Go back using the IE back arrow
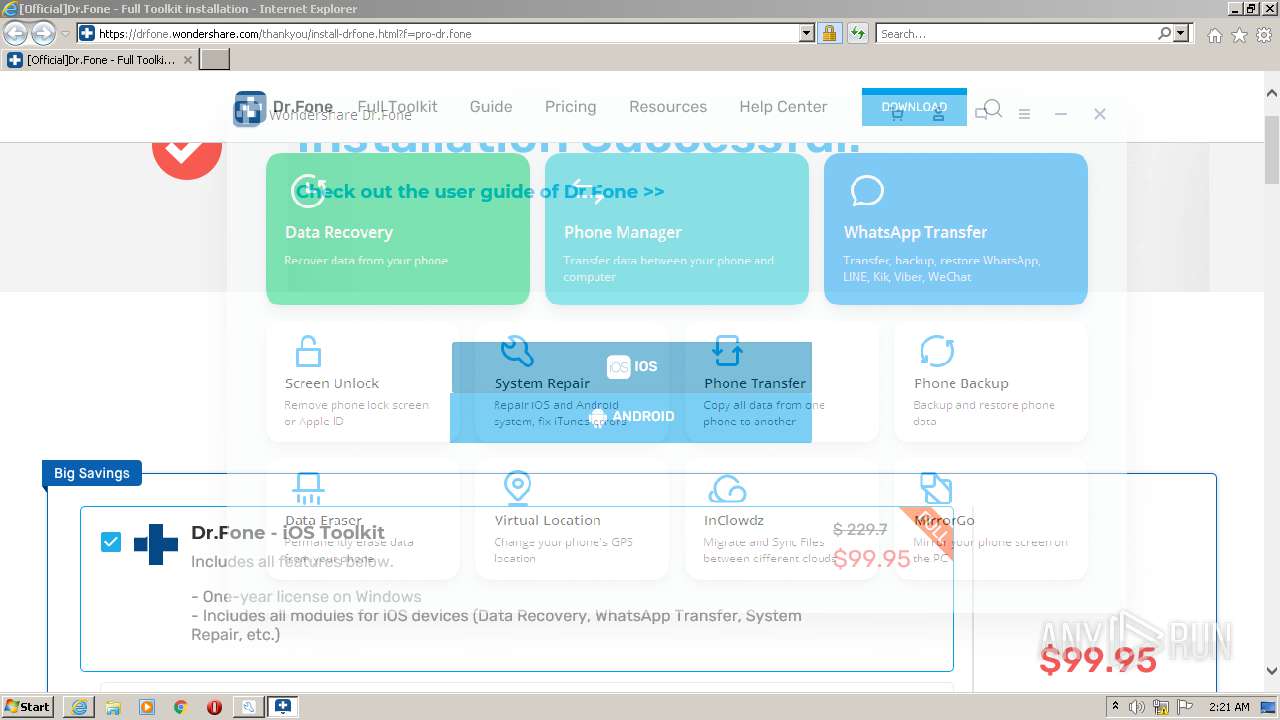This screenshot has width=1280, height=720. tap(15, 33)
